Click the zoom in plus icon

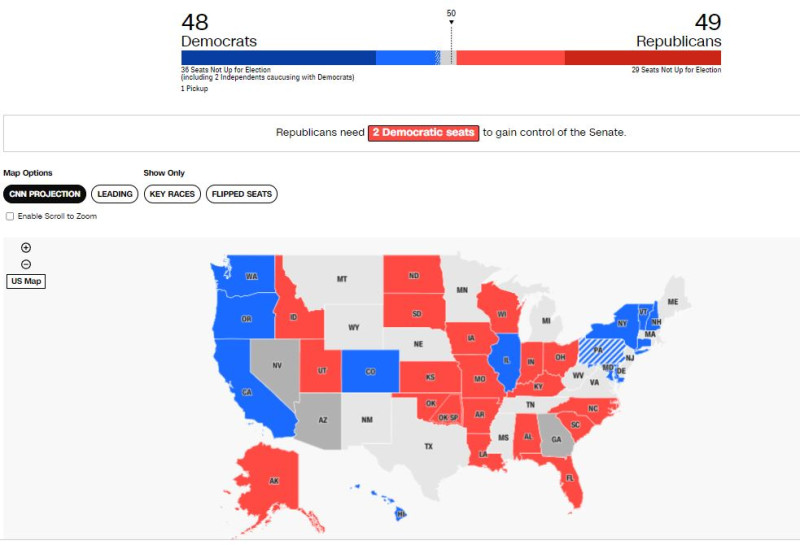click(26, 248)
